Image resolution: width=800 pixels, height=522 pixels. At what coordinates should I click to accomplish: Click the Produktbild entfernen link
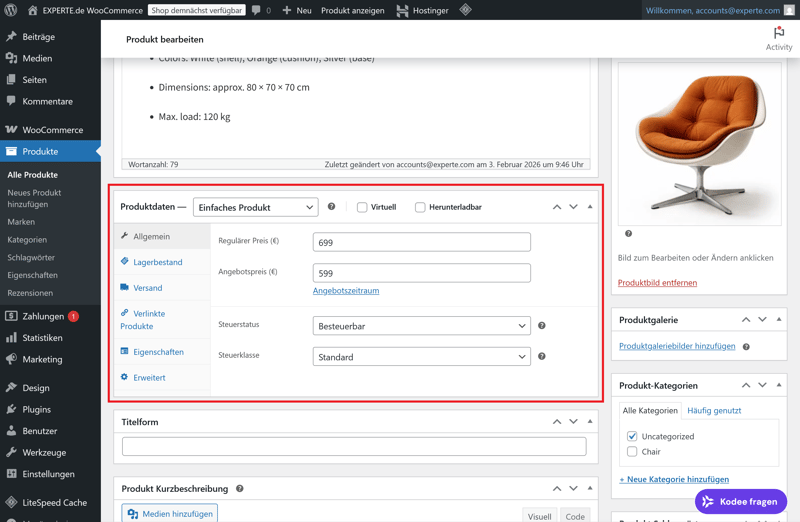click(x=657, y=283)
